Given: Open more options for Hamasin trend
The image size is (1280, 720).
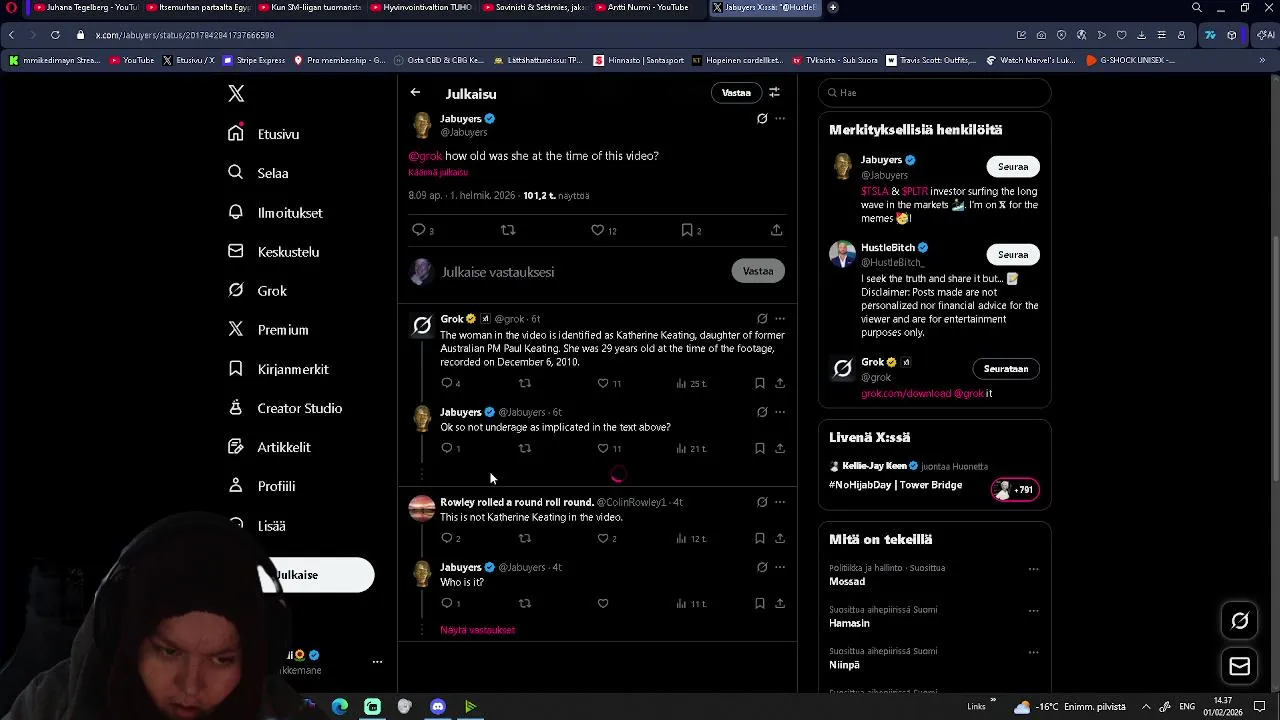Looking at the screenshot, I should tap(1033, 611).
